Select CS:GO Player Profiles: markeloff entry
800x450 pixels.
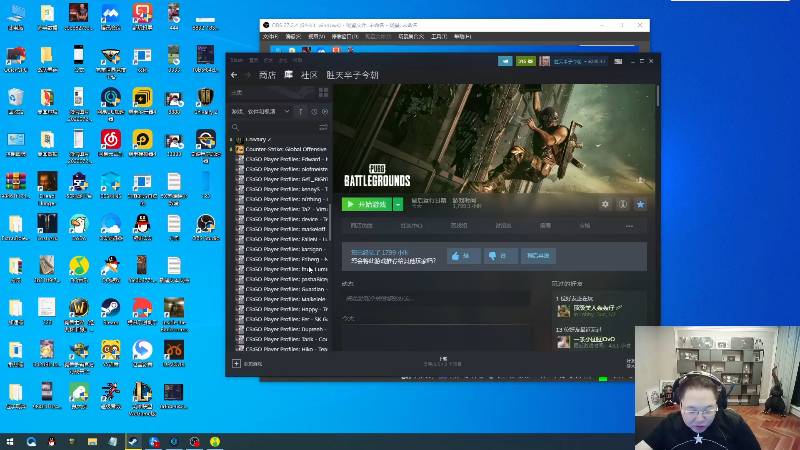tap(286, 229)
